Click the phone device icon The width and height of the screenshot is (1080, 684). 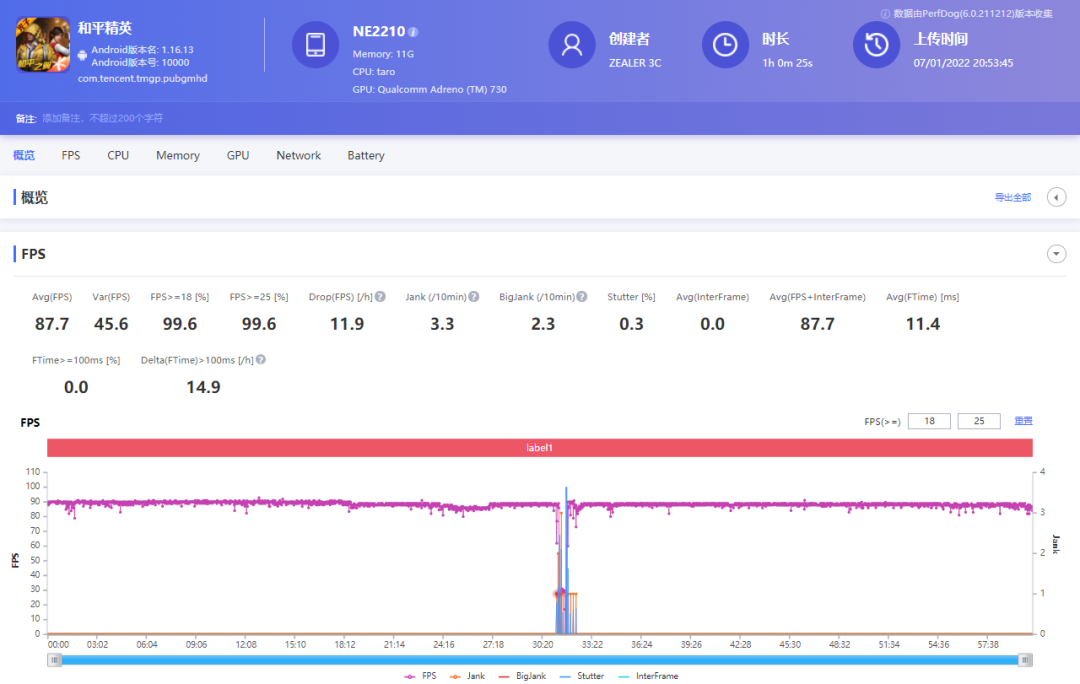click(315, 45)
